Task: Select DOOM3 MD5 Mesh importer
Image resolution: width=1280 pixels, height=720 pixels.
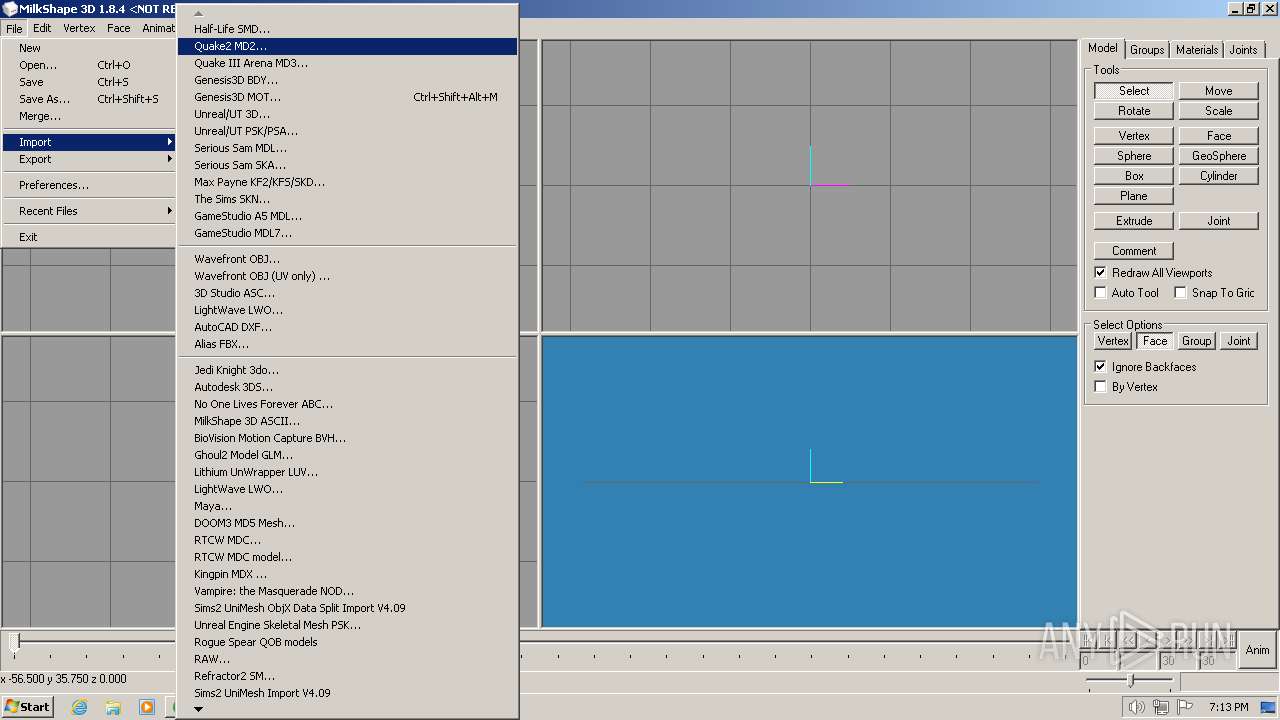Action: (347, 523)
